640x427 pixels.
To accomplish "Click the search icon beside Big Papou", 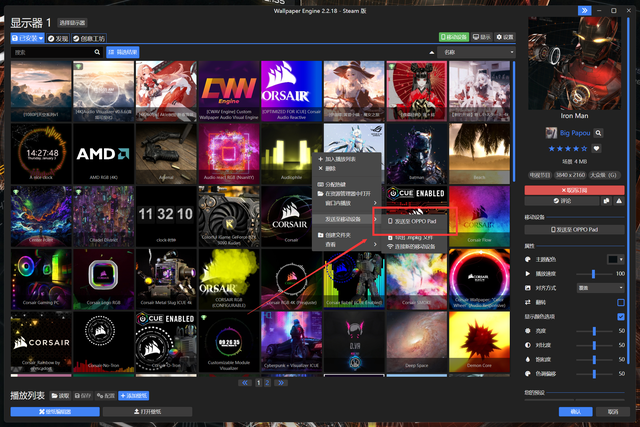I will (x=597, y=133).
